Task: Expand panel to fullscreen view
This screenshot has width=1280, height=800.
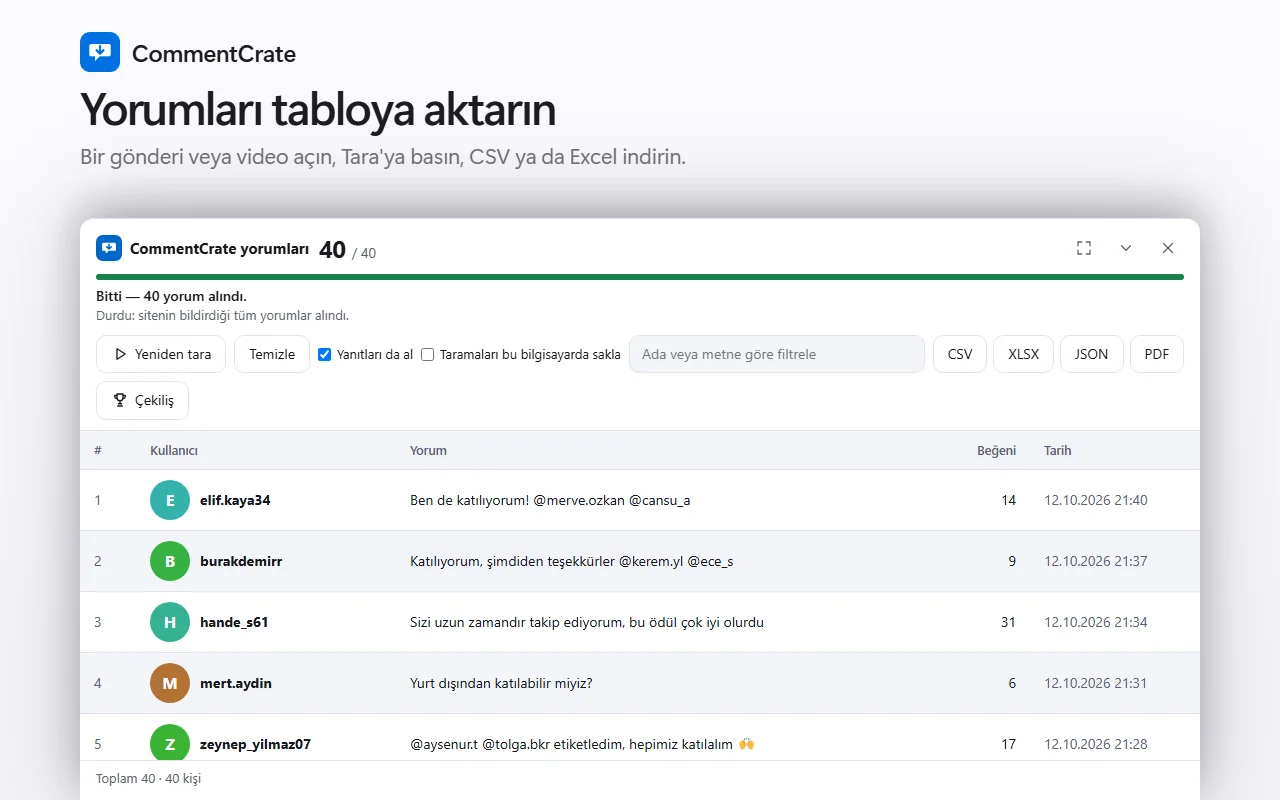Action: click(1084, 248)
